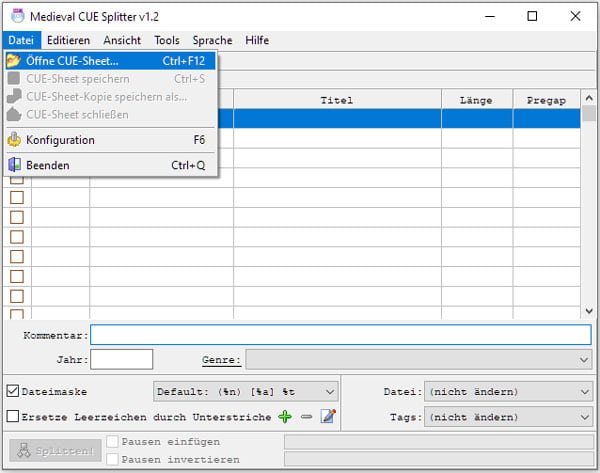The image size is (600, 473).
Task: Open the Sprache menu
Action: pyautogui.click(x=212, y=40)
